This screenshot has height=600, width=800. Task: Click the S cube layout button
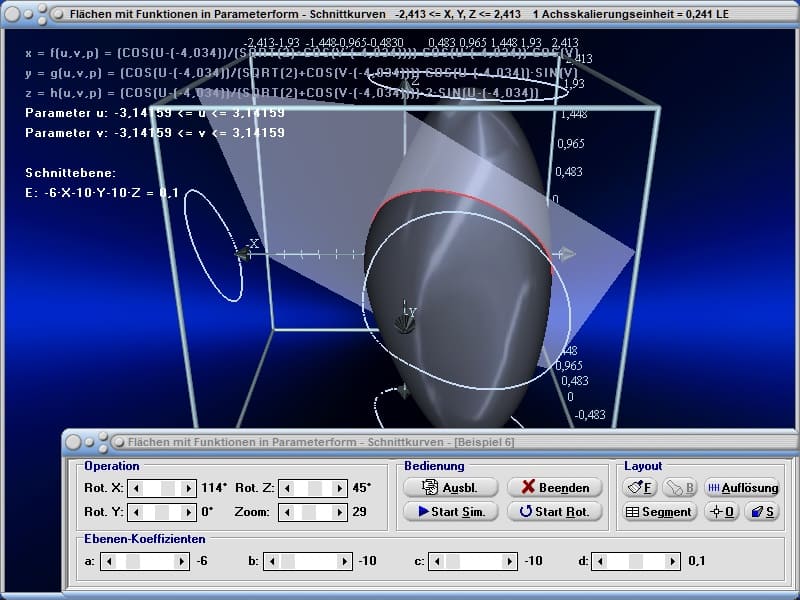[762, 511]
